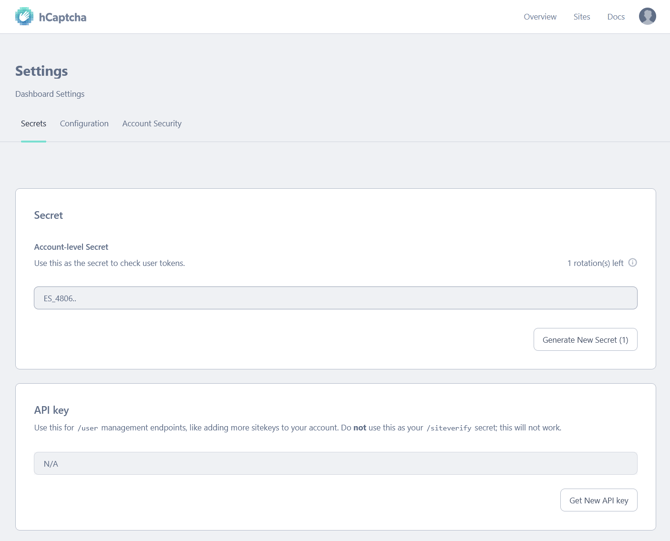Open the user avatar profile menu

(647, 17)
